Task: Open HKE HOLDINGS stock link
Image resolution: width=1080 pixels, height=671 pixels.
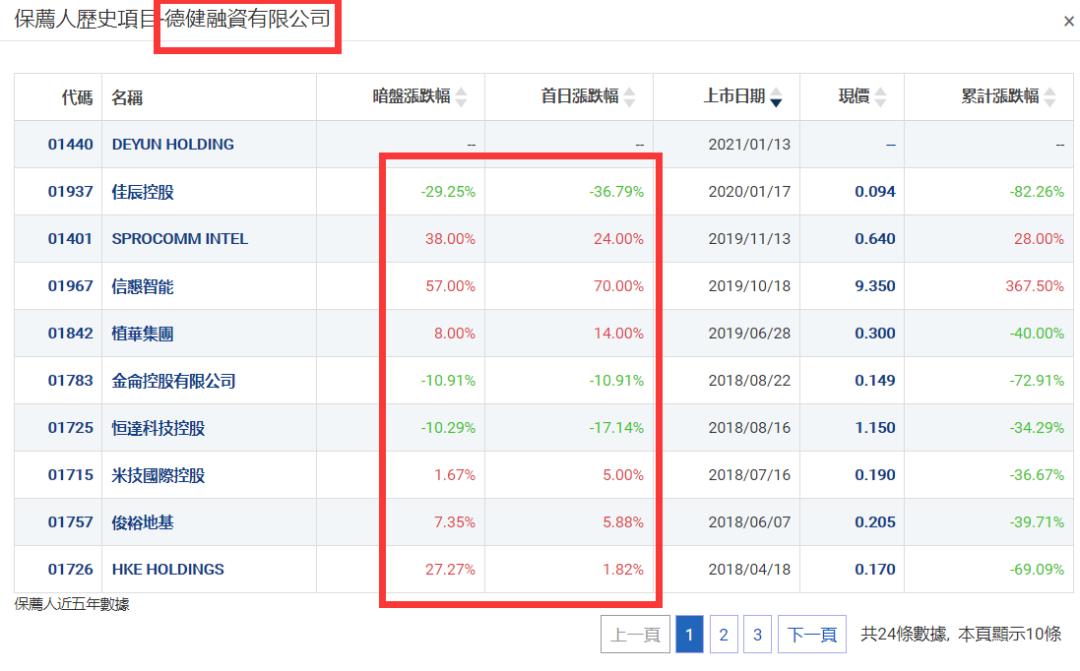Action: click(x=168, y=569)
